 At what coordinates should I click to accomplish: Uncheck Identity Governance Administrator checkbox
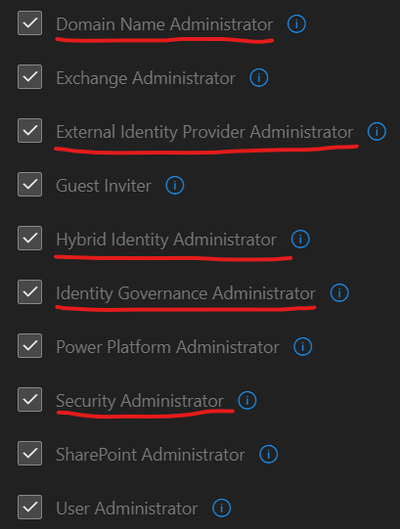click(x=30, y=292)
